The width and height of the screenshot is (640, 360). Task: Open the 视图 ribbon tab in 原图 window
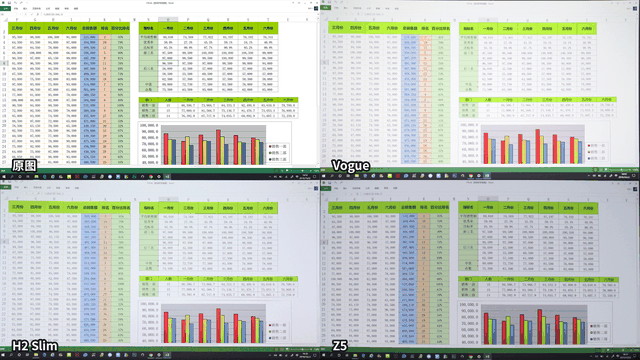tap(76, 9)
